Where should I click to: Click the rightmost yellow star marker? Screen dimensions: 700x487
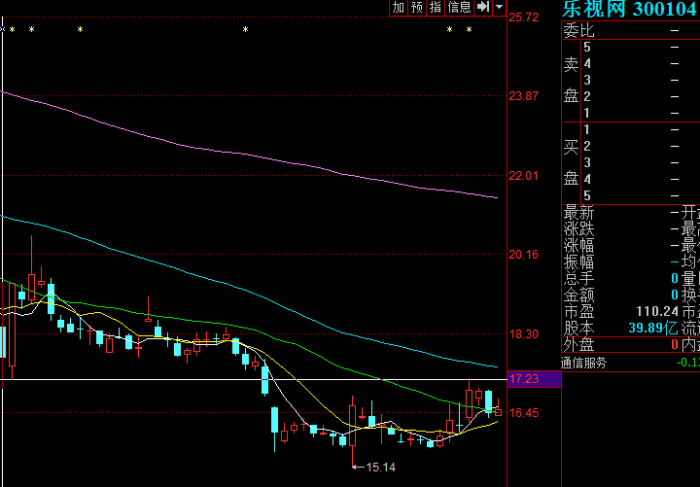(469, 29)
